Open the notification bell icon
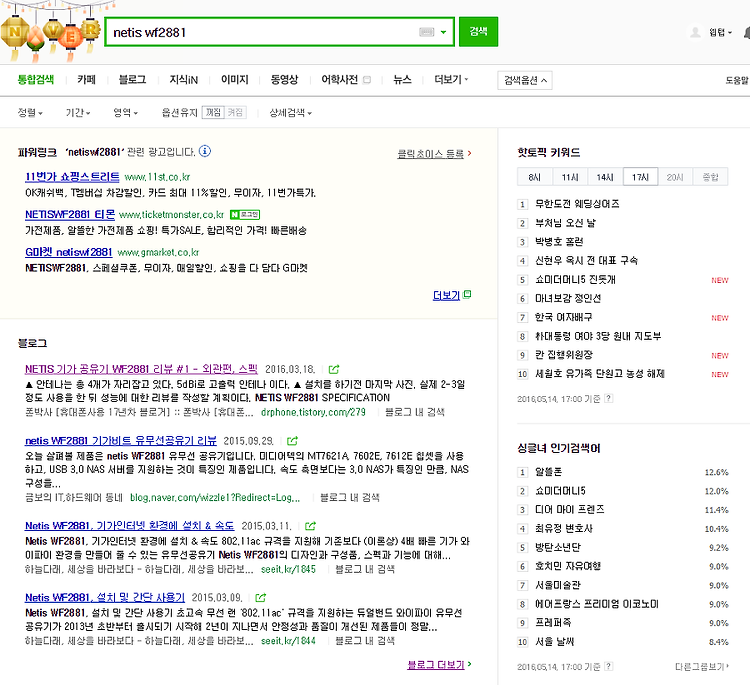The width and height of the screenshot is (750, 685). (747, 33)
